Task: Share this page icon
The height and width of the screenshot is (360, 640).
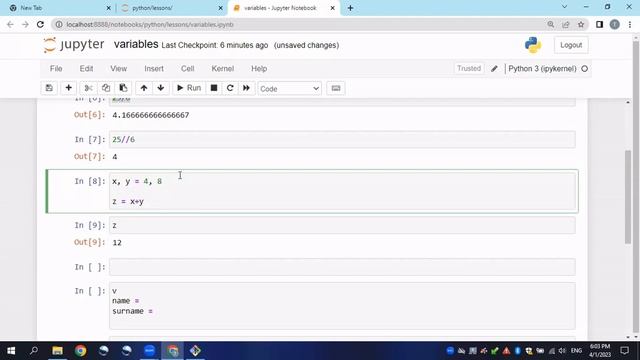Action: (x=566, y=24)
